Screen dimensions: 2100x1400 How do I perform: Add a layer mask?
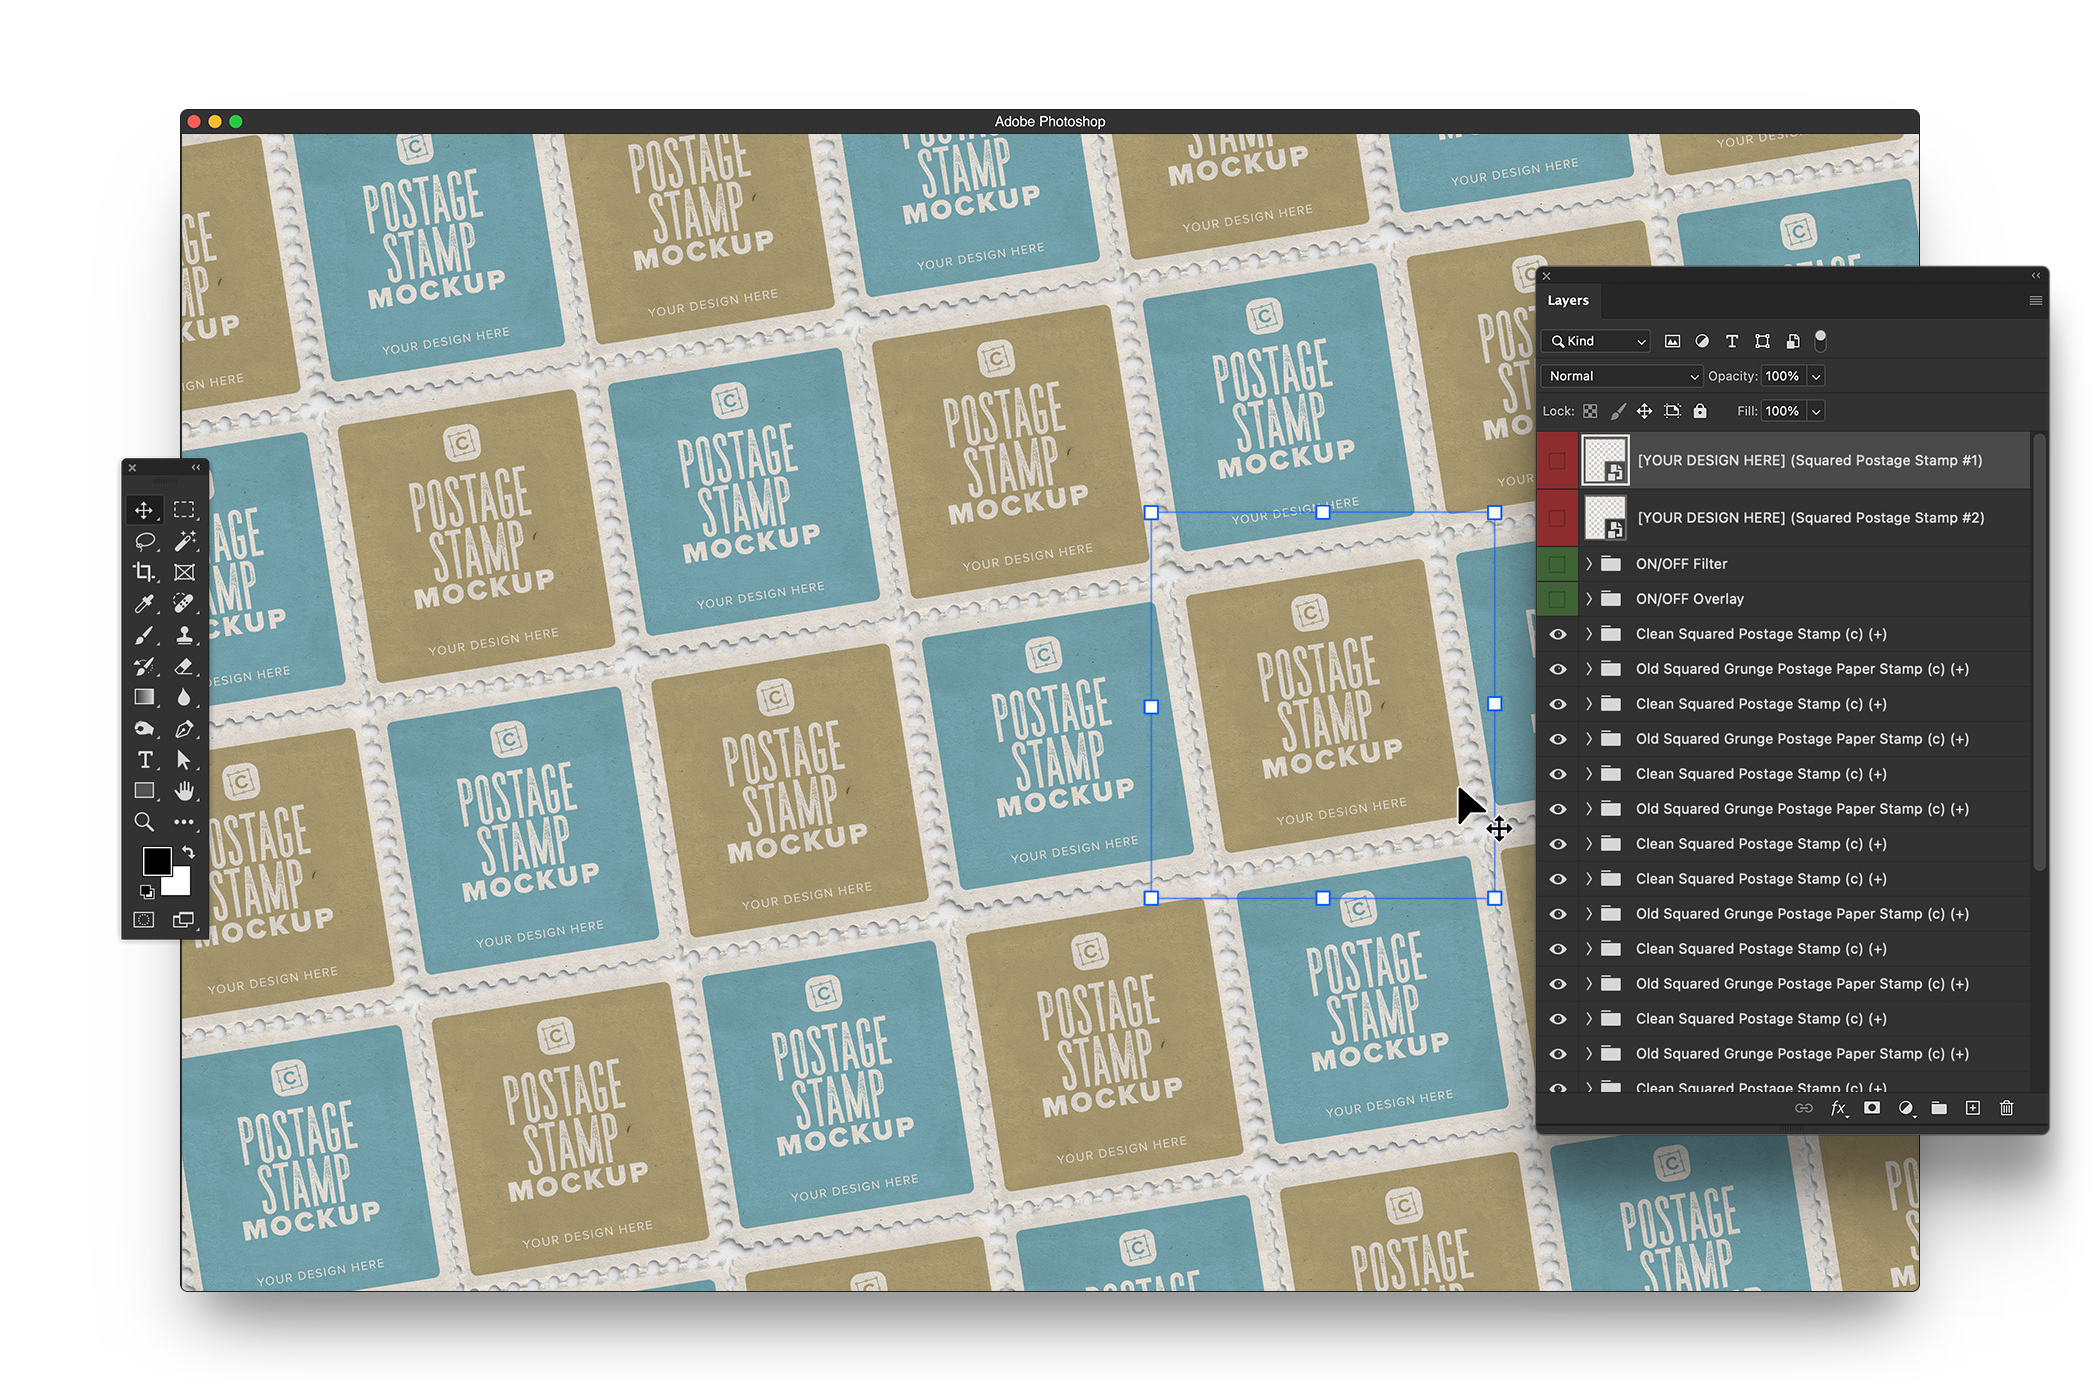1872,1108
